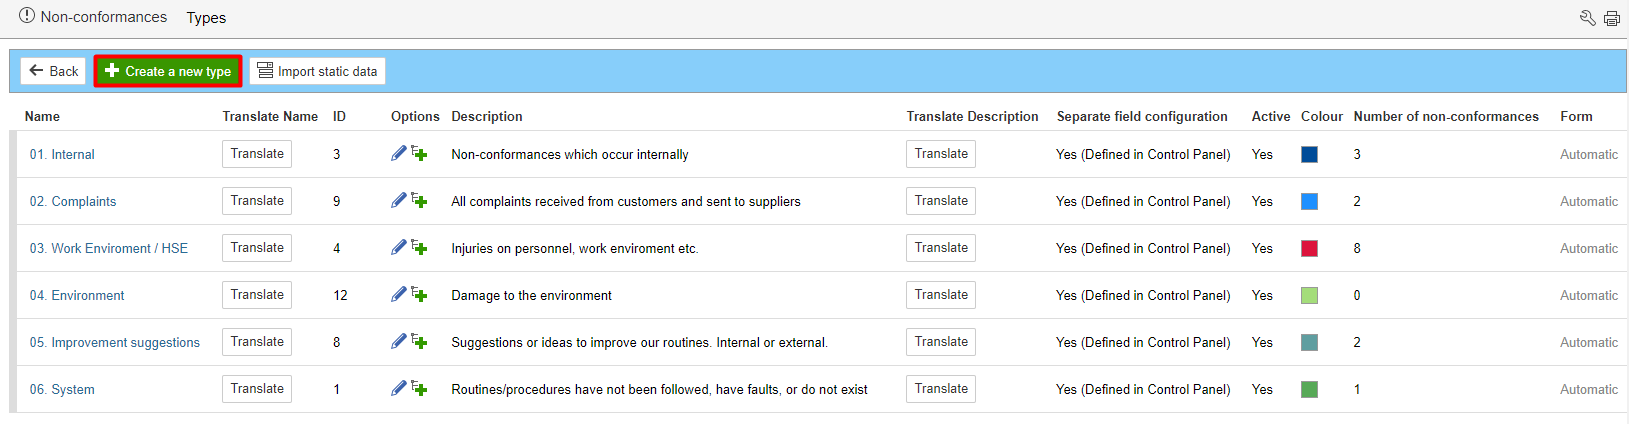Click Create a new type button

point(168,71)
